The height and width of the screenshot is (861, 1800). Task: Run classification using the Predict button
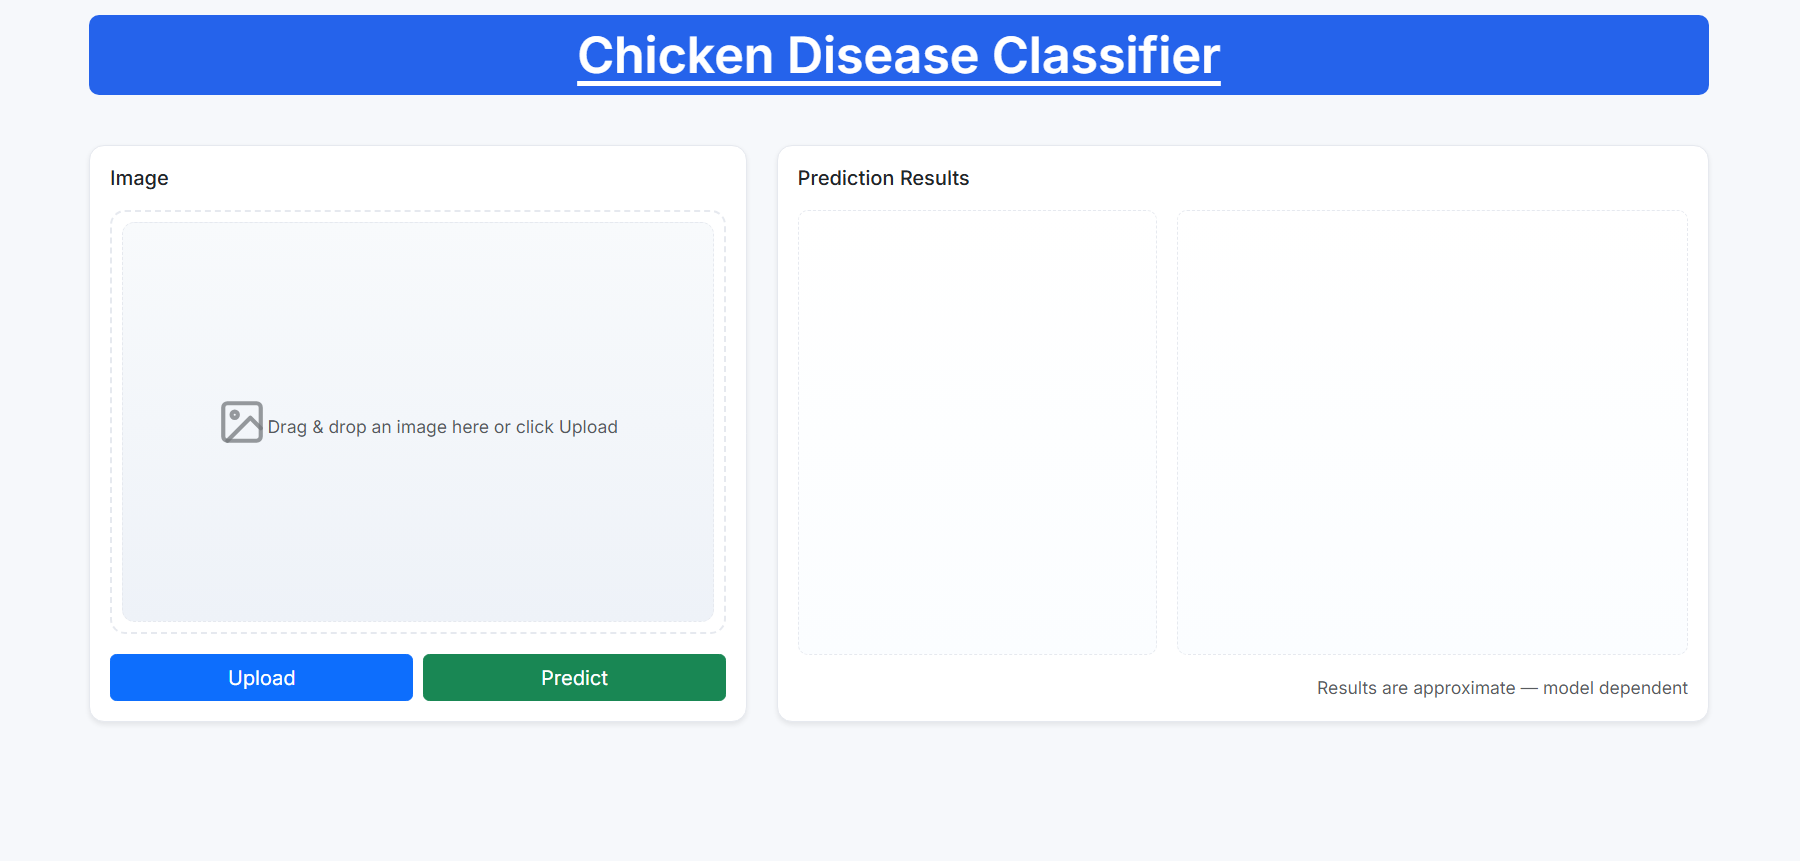574,677
